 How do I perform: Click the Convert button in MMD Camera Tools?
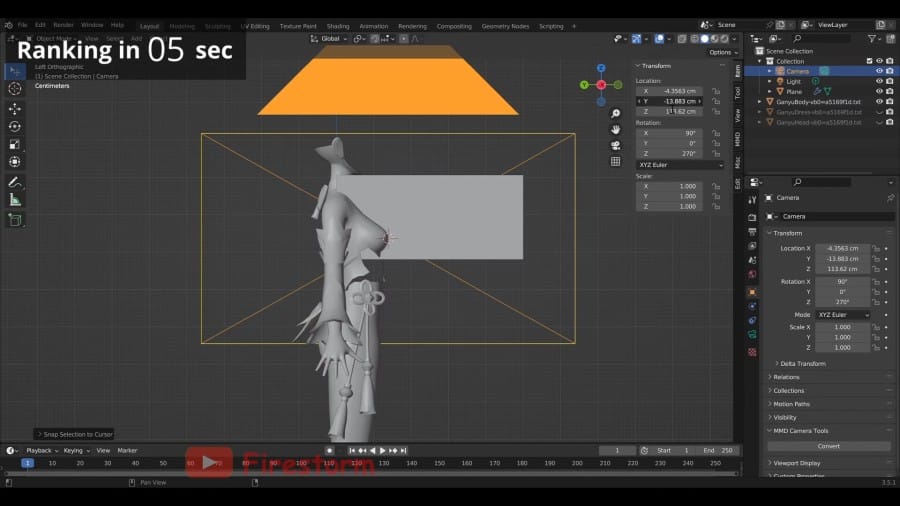[829, 446]
